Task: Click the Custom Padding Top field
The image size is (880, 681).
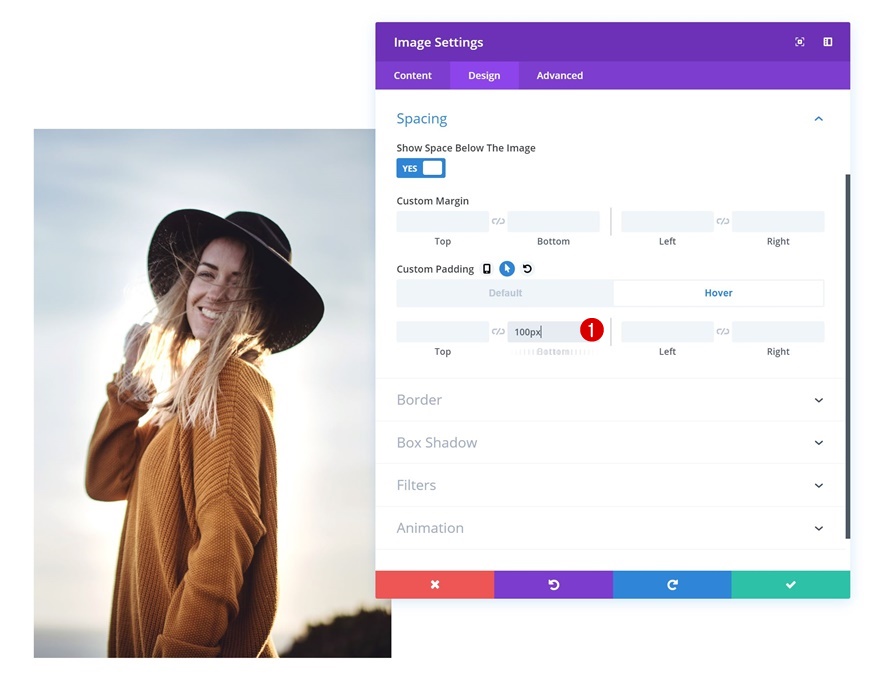Action: [x=442, y=332]
